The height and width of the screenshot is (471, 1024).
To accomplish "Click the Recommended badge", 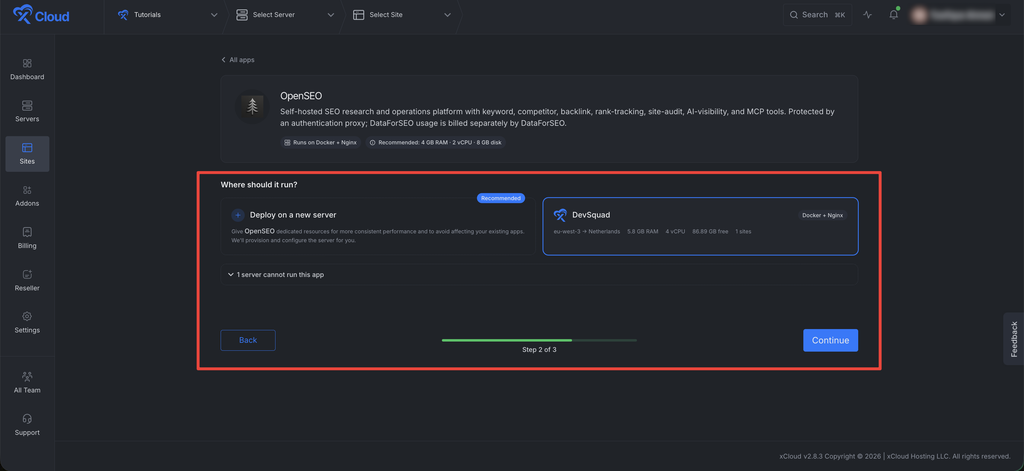I will (x=500, y=198).
